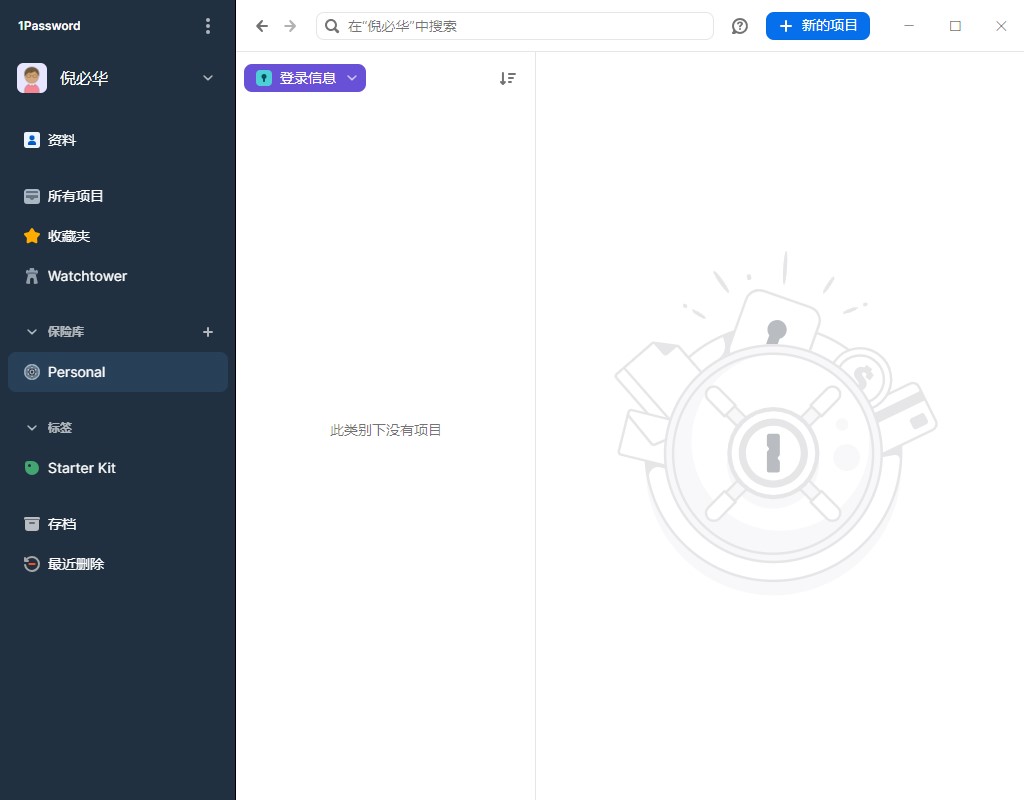Click the sort order icon
Viewport: 1024px width, 800px height.
pos(507,78)
